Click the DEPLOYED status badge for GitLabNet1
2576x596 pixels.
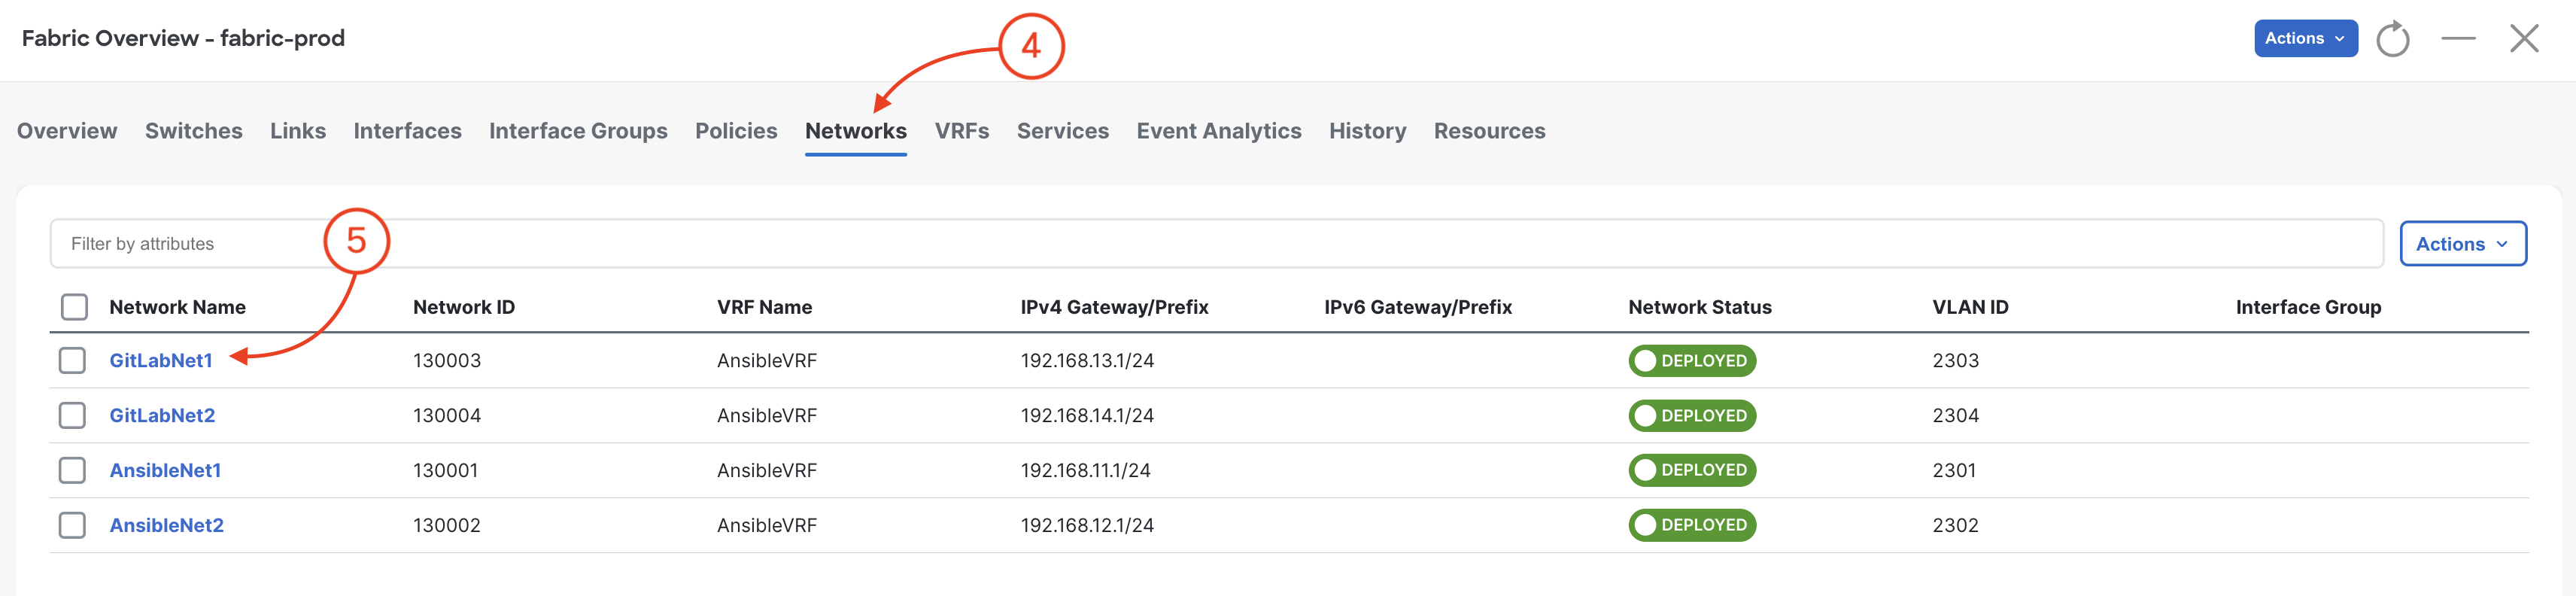pyautogui.click(x=1692, y=360)
